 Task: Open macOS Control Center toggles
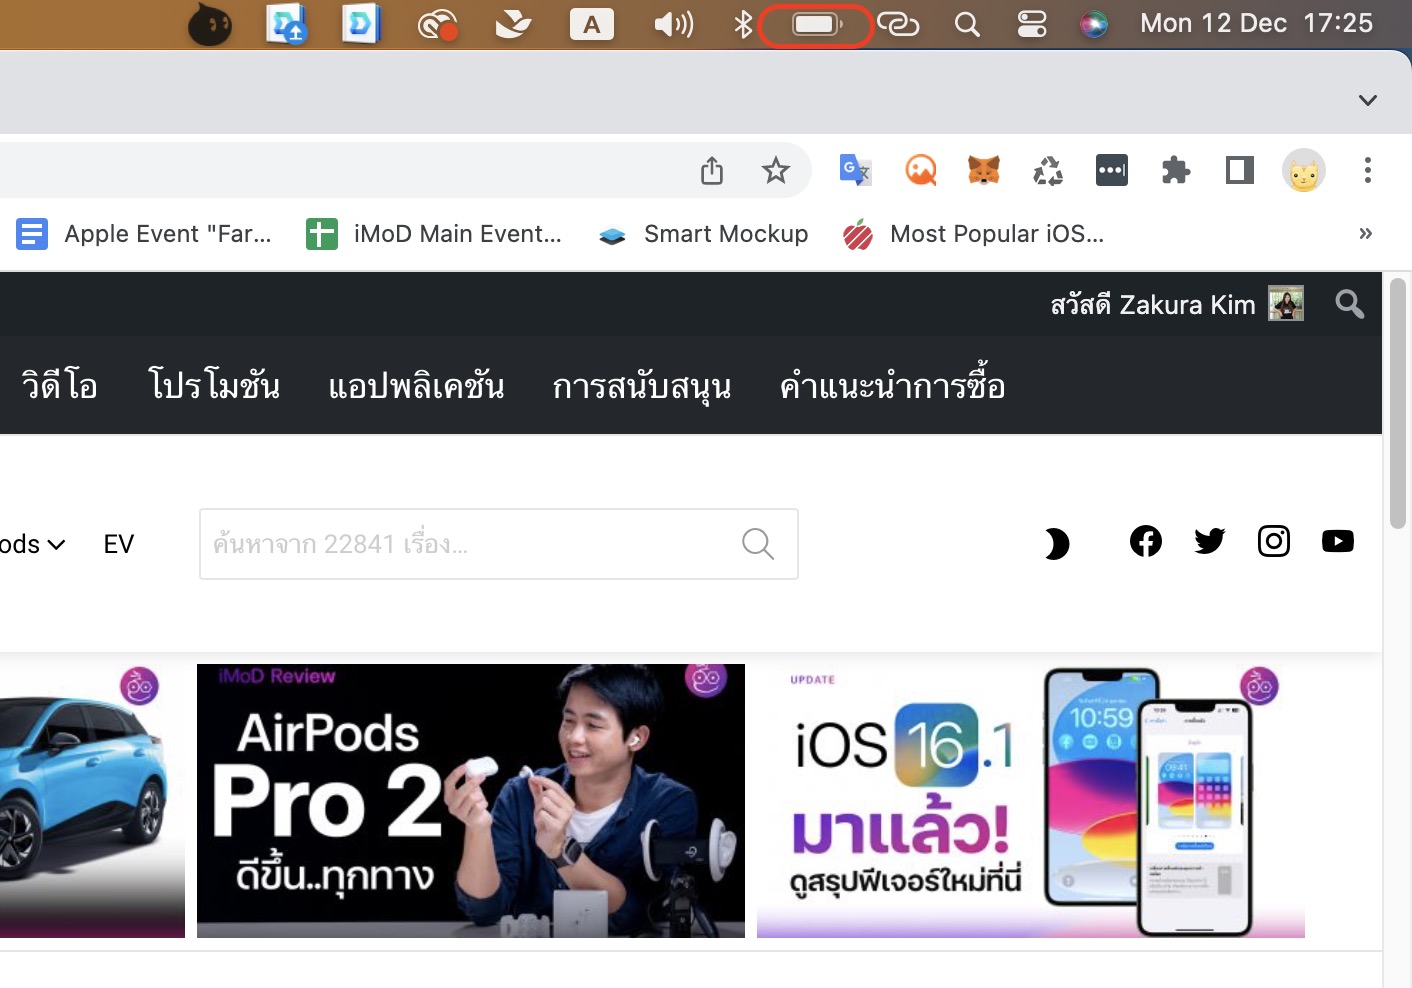coord(1032,24)
